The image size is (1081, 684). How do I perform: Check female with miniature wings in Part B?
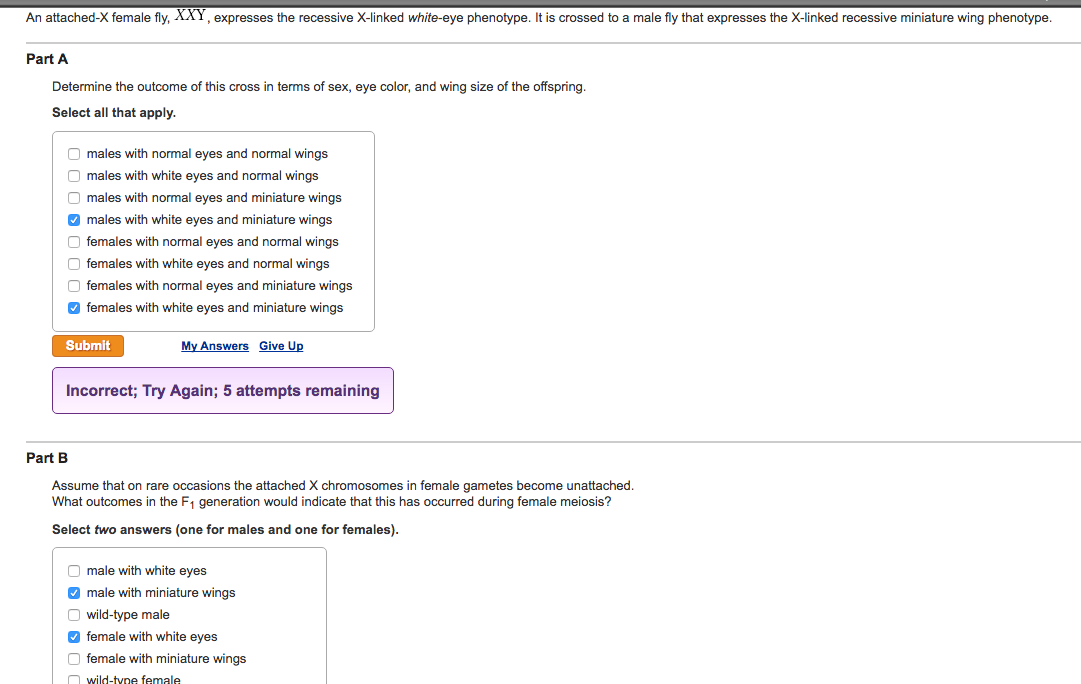click(x=74, y=659)
